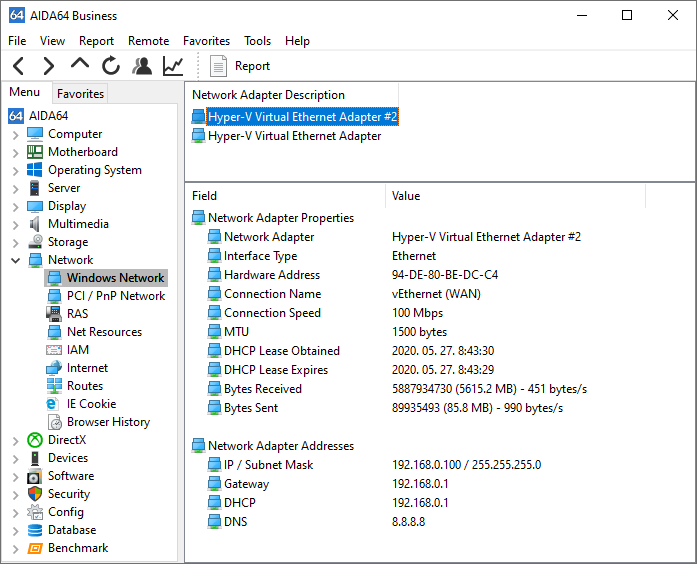The width and height of the screenshot is (697, 564).
Task: Select the AIDA64 root icon in tree
Action: 16,116
